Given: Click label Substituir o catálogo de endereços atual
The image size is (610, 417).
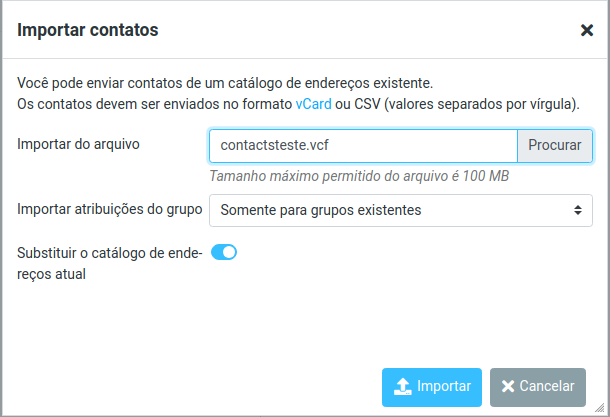Looking at the screenshot, I should point(110,263).
